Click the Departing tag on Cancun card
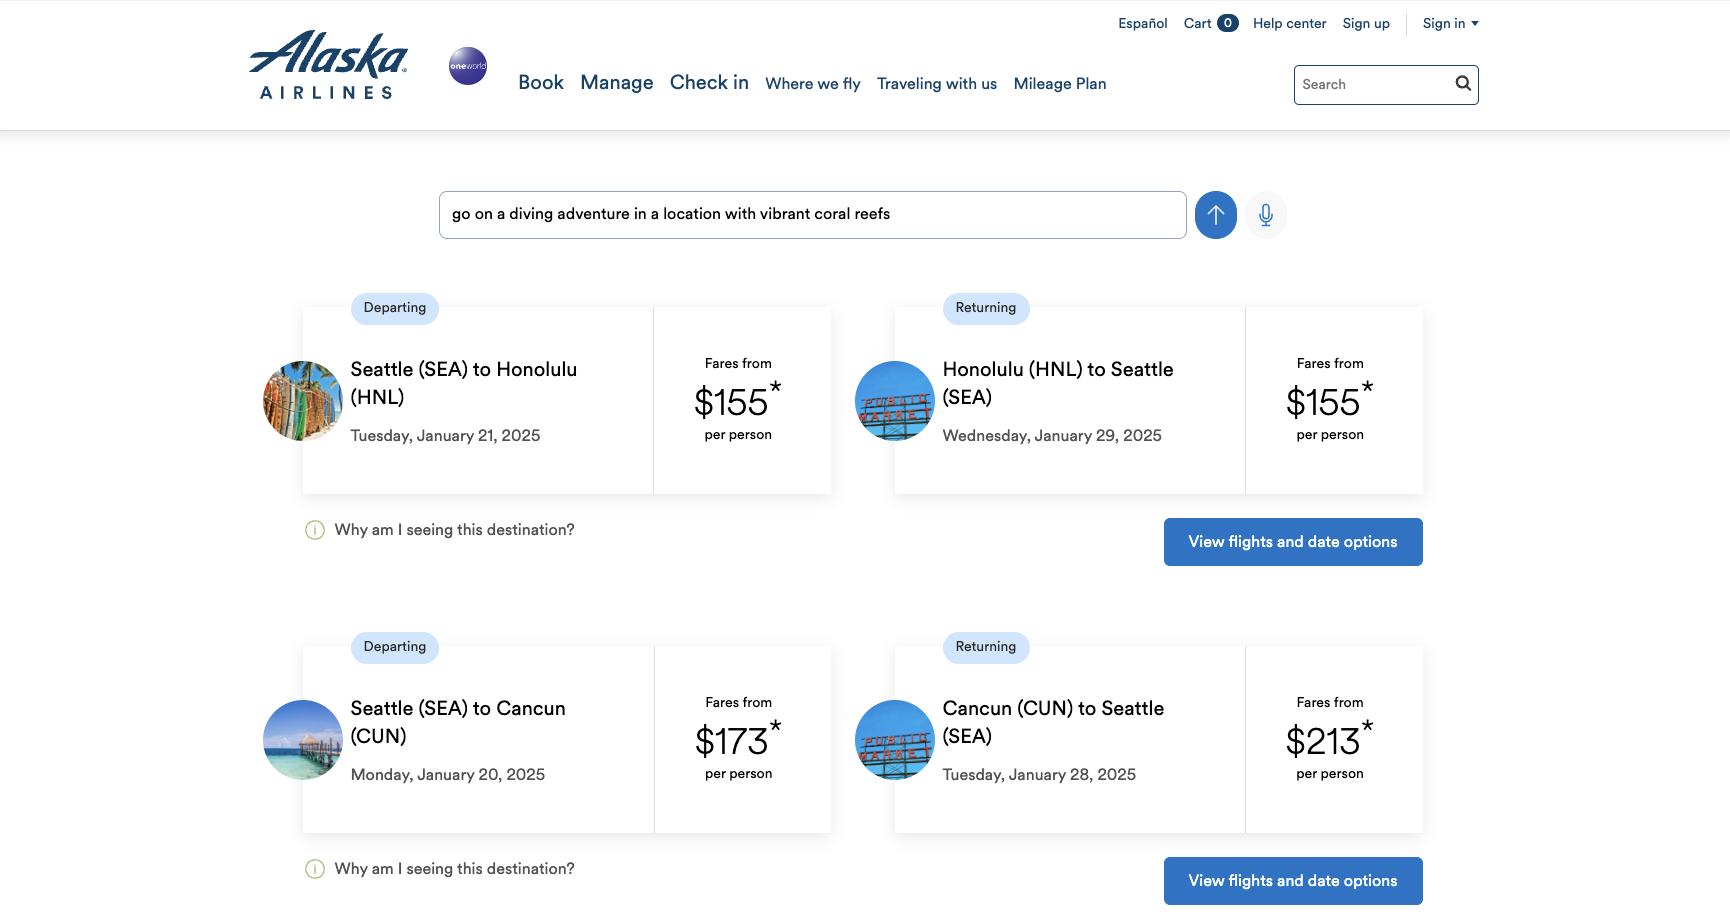 (395, 647)
